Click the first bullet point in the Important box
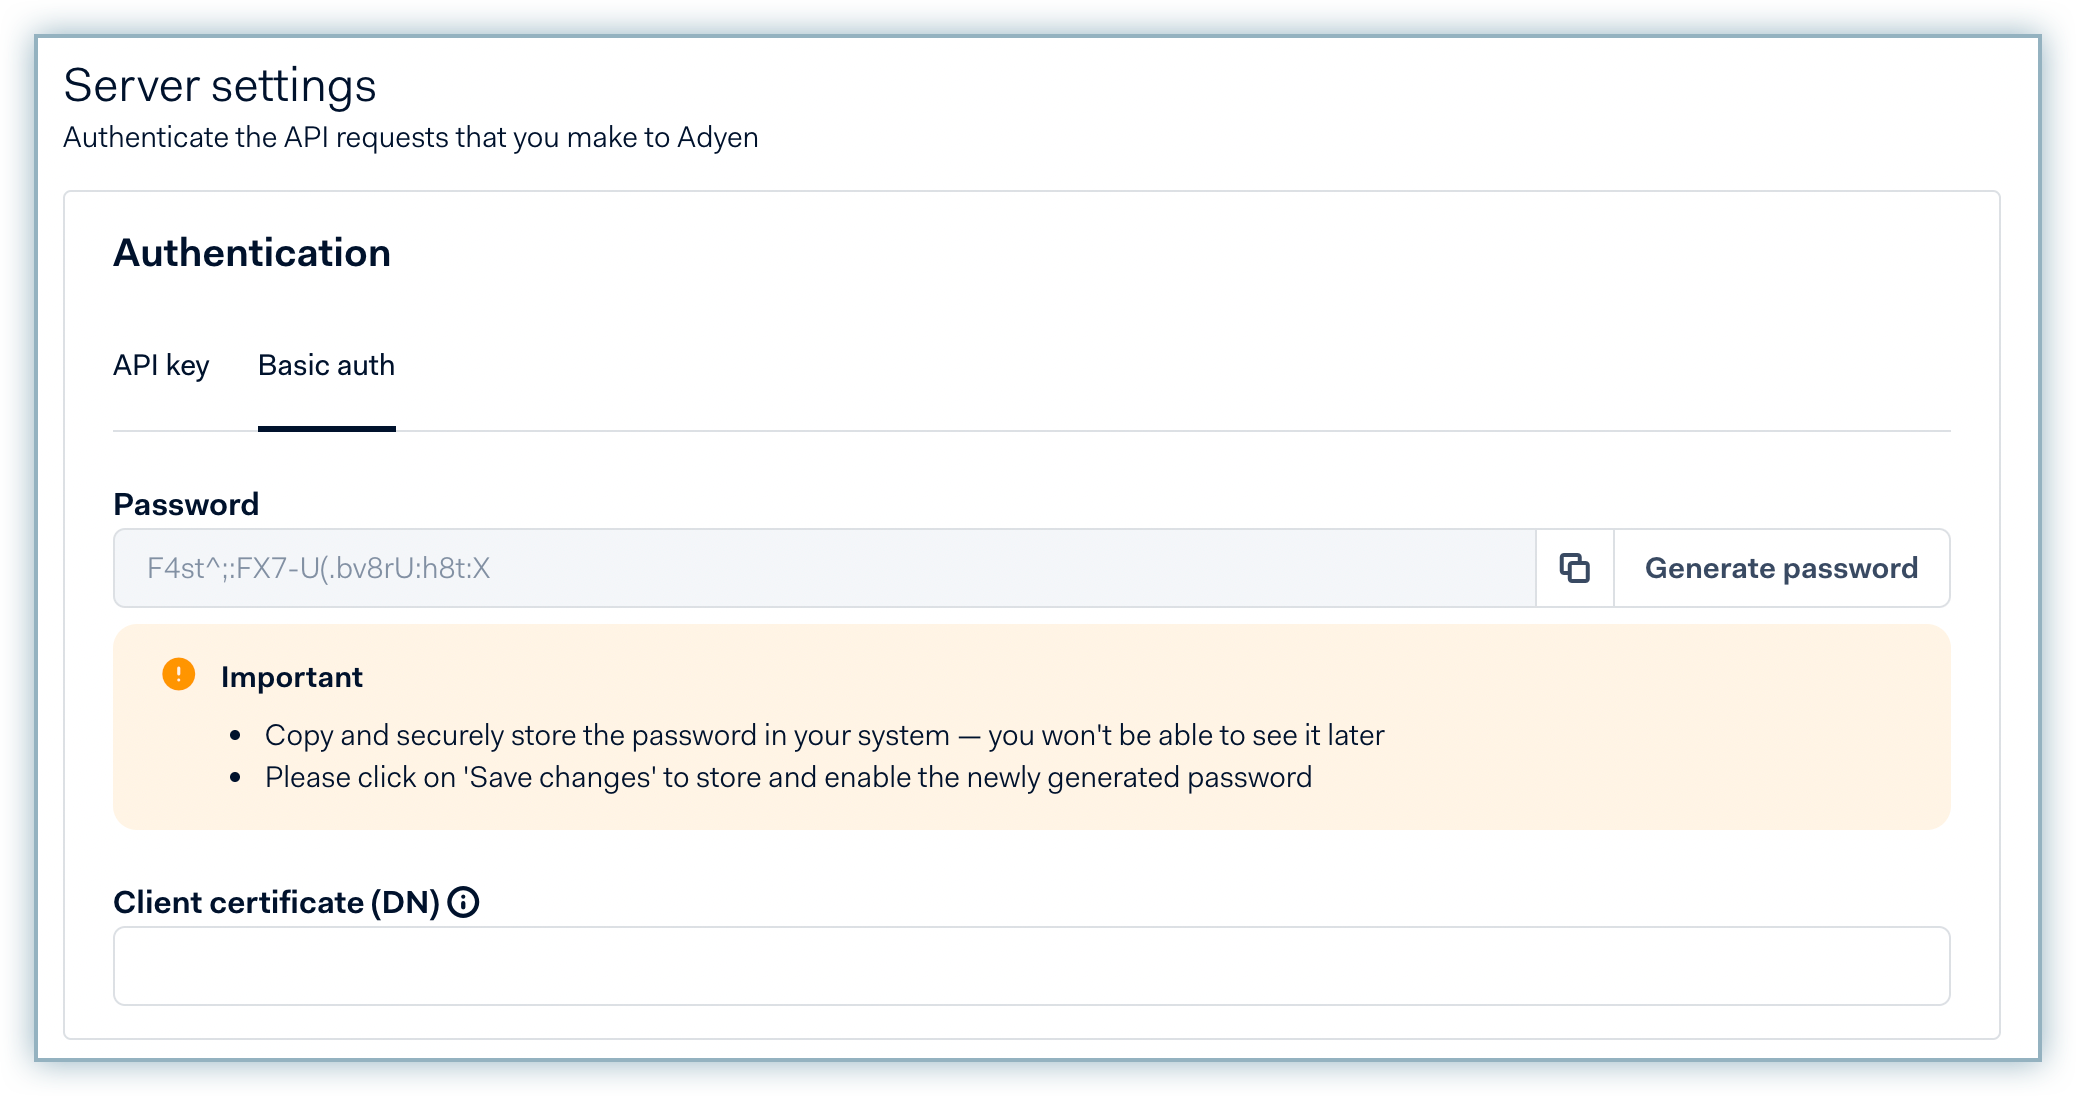Viewport: 2076px width, 1096px height. click(236, 736)
